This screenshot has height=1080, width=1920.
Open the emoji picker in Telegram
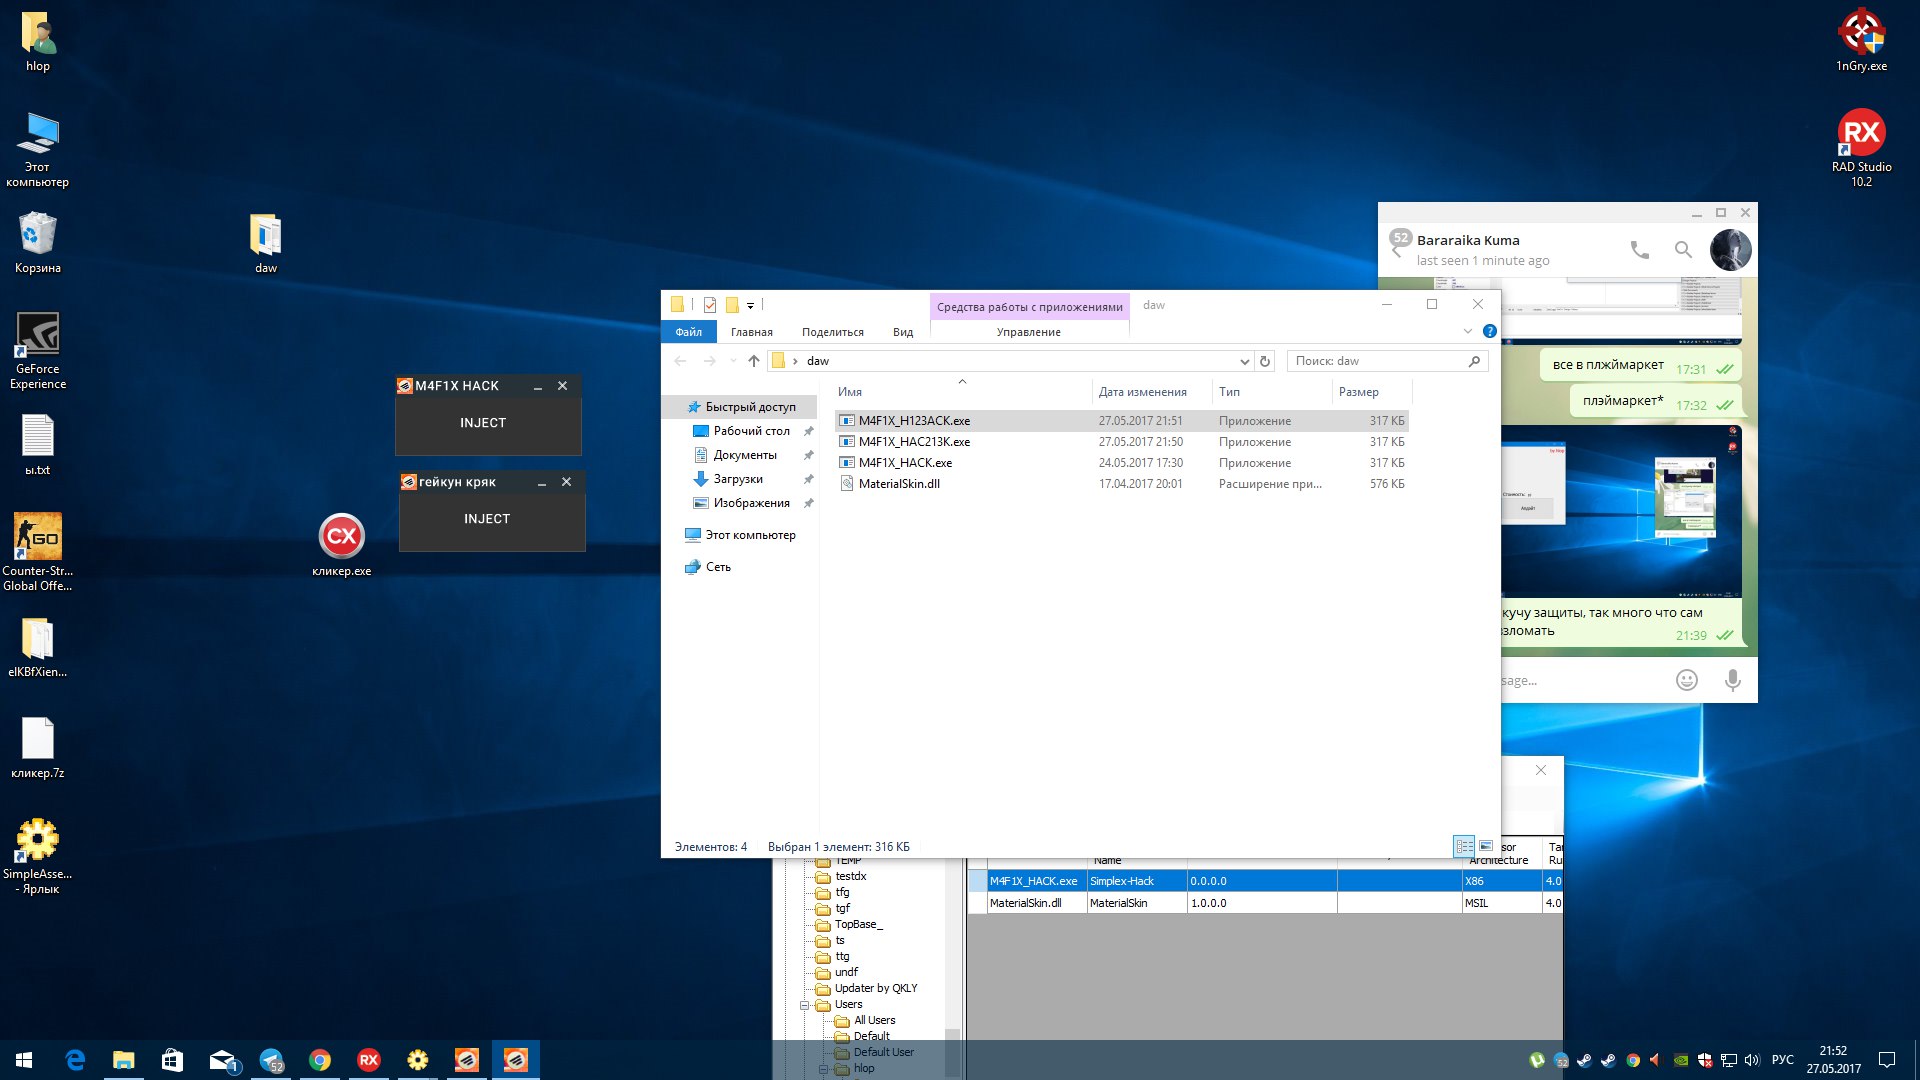(1687, 680)
